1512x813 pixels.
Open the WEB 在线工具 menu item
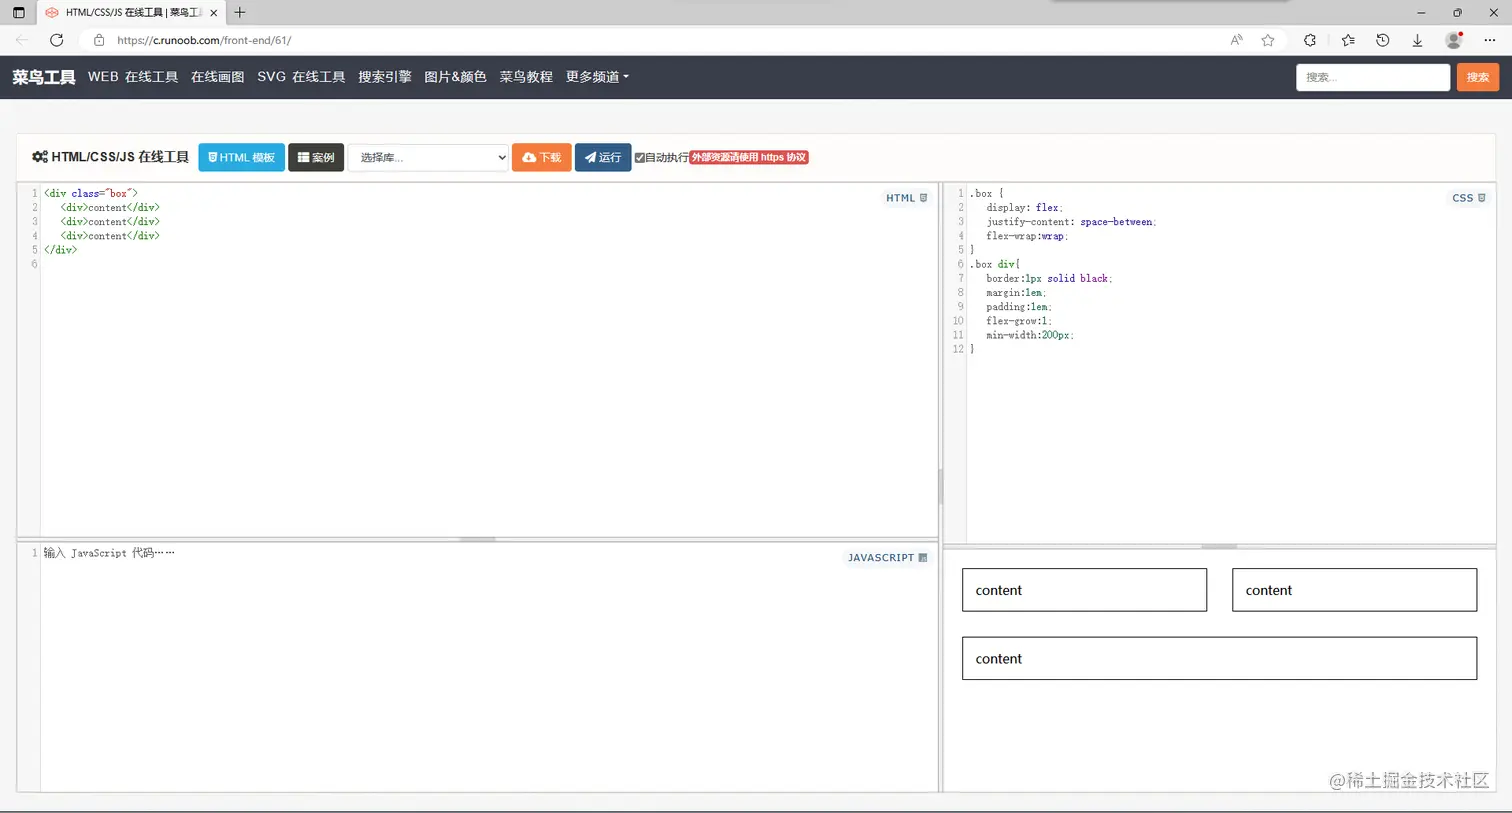coord(133,77)
